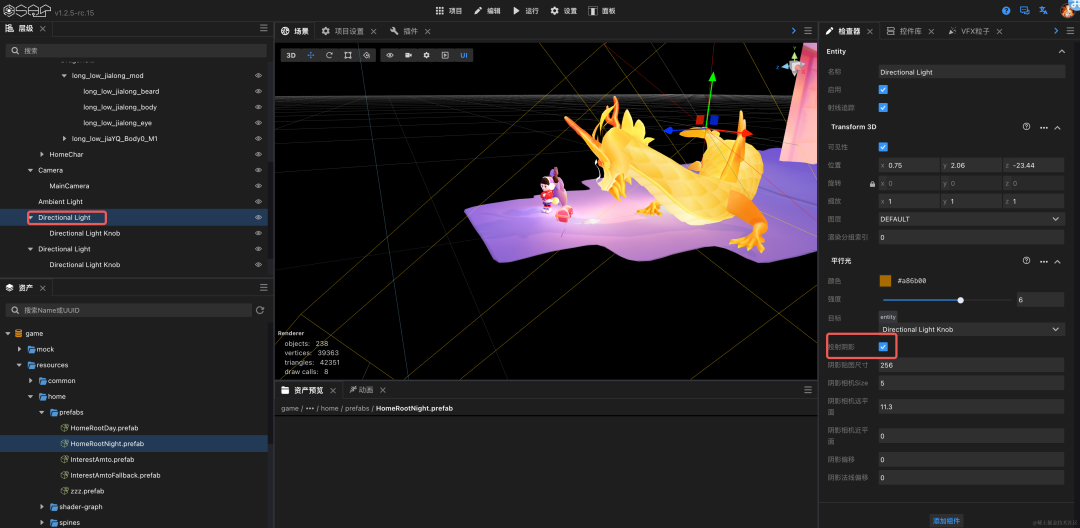The width and height of the screenshot is (1080, 528).
Task: Expand the HomeChar tree node
Action: 42,154
